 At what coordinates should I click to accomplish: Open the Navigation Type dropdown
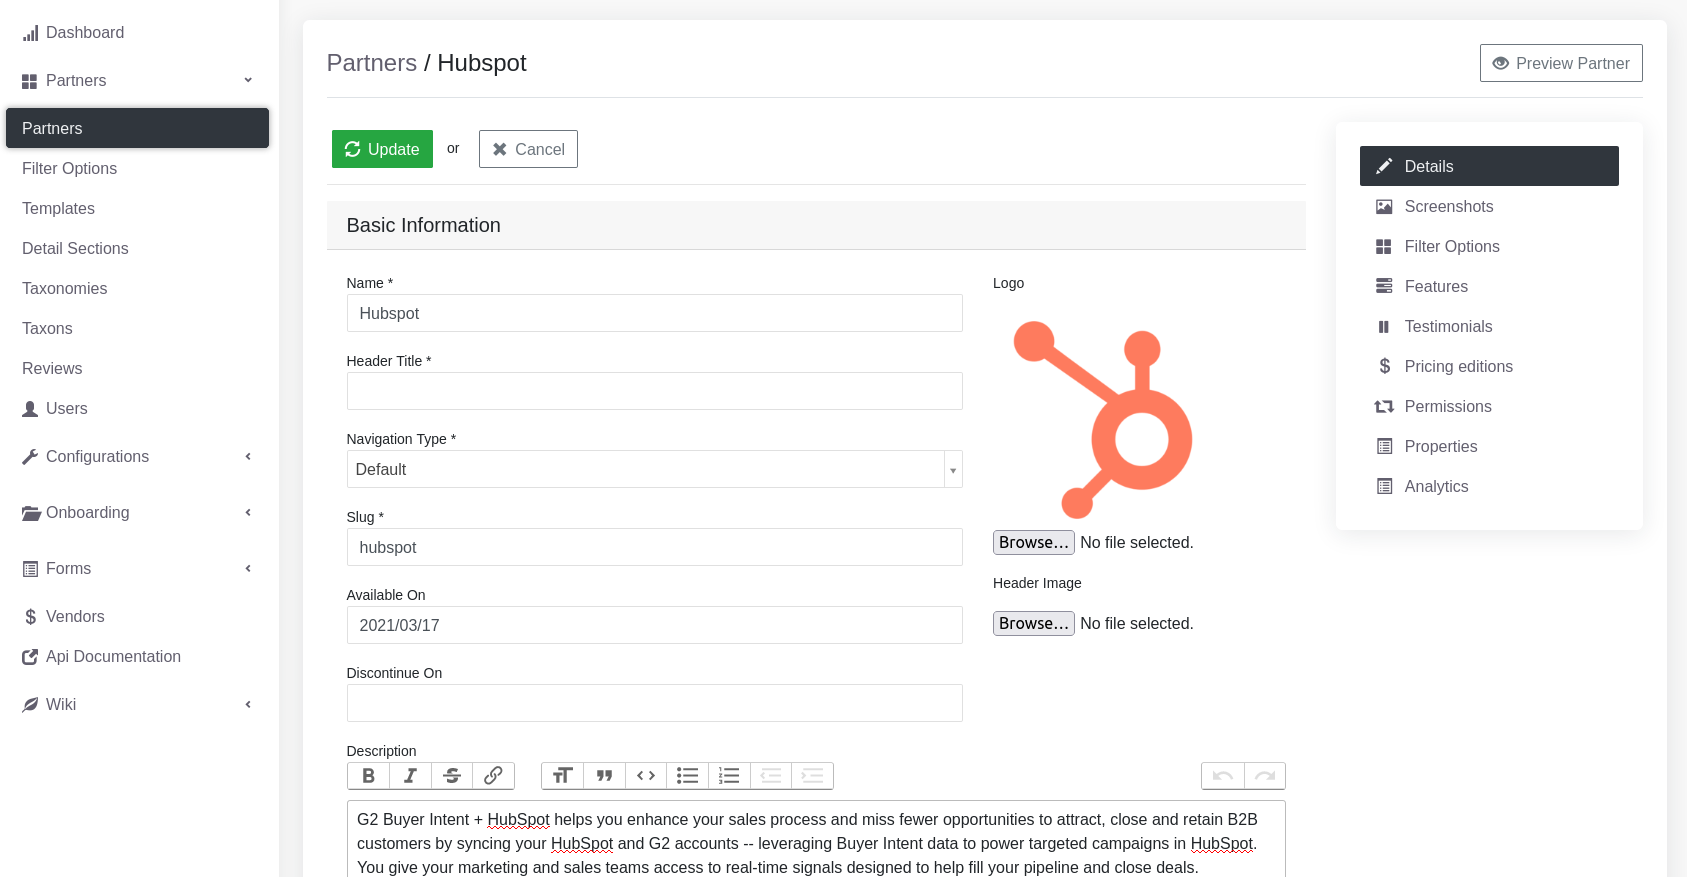654,469
